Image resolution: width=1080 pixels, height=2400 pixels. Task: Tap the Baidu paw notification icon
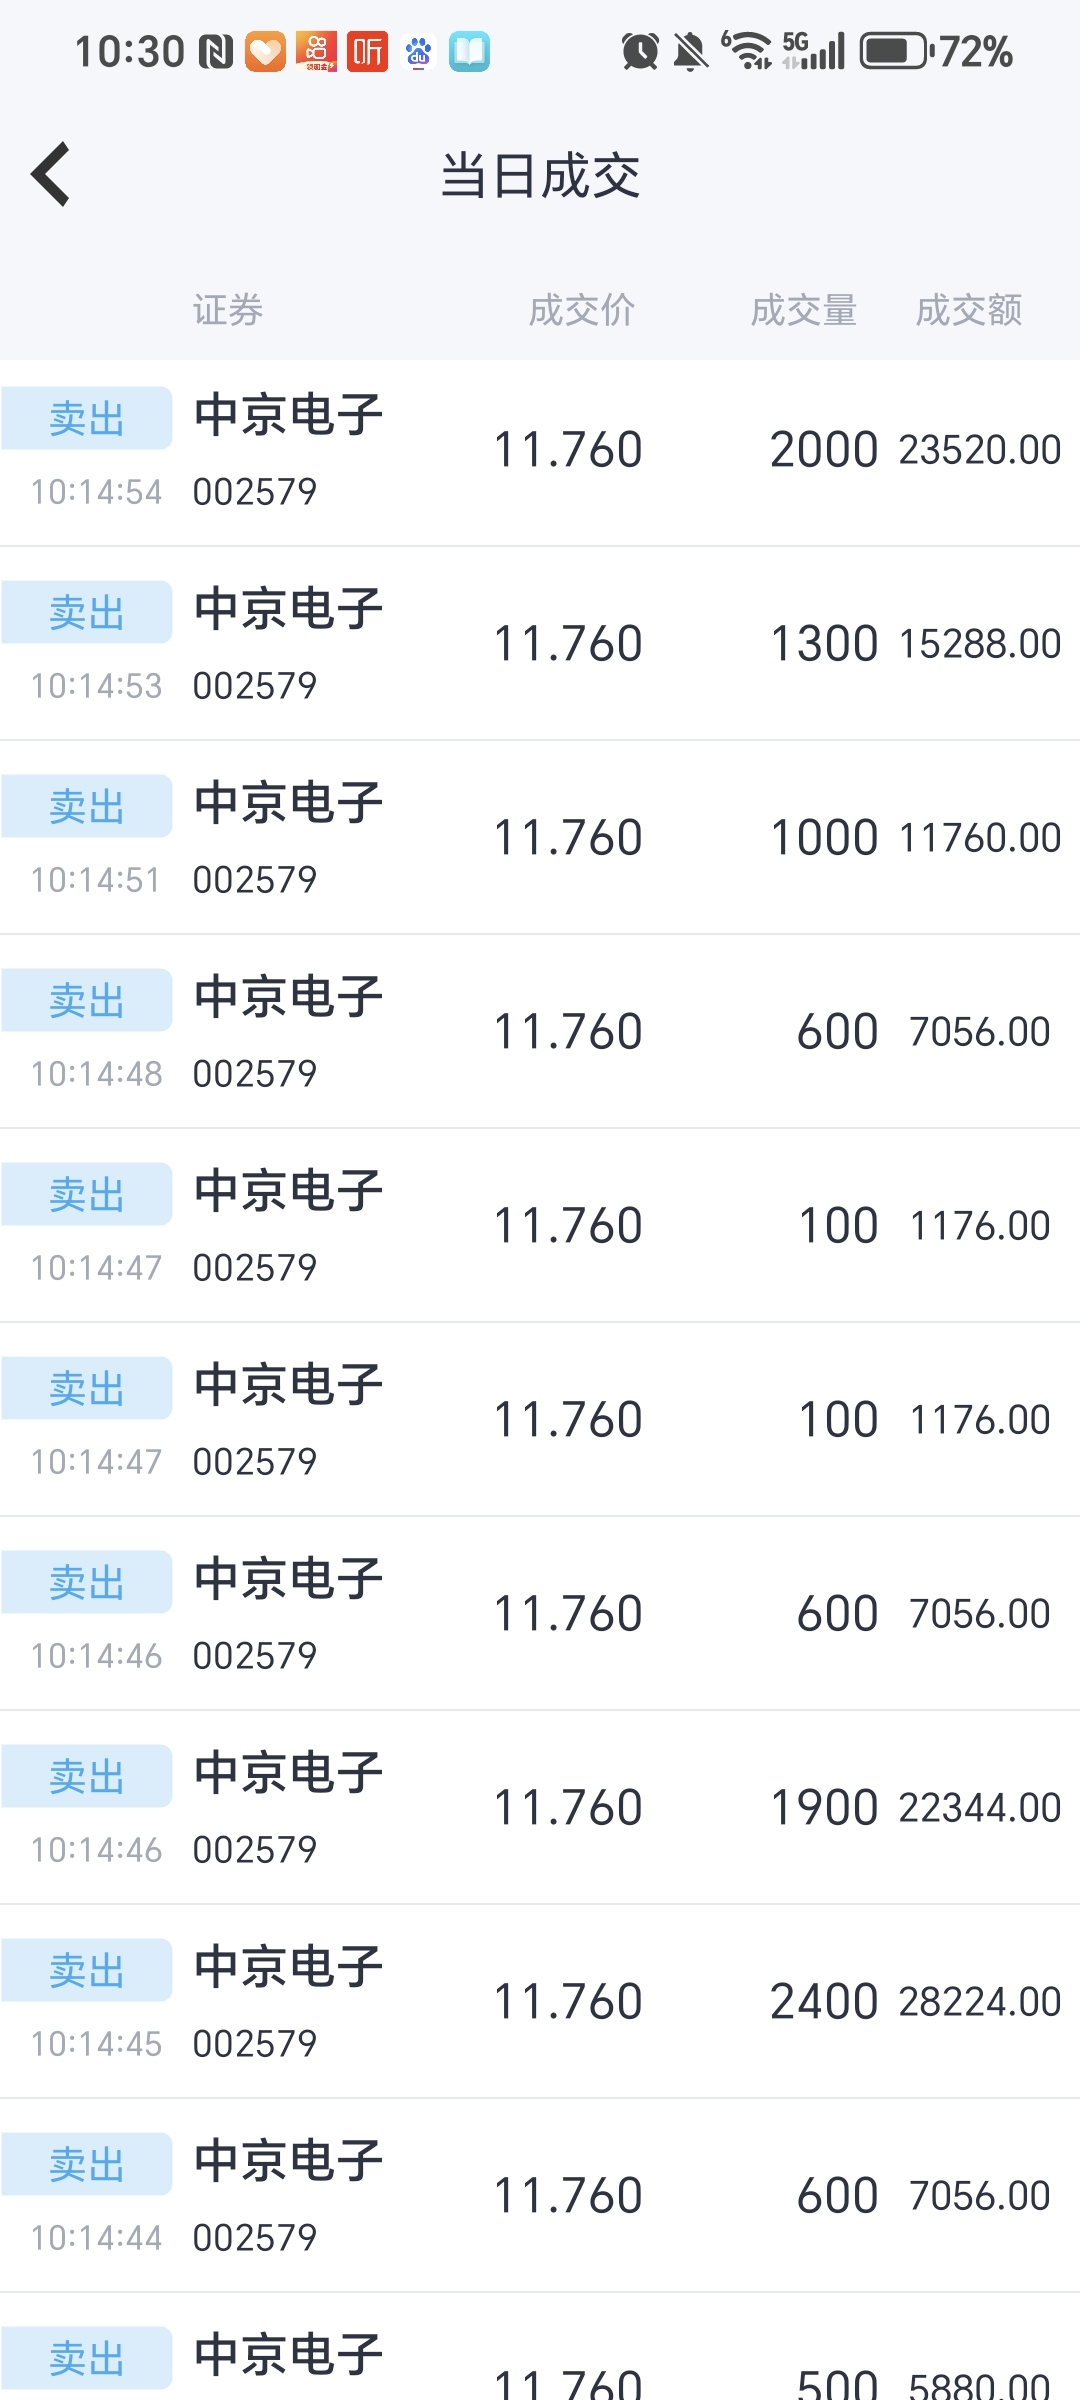click(418, 52)
